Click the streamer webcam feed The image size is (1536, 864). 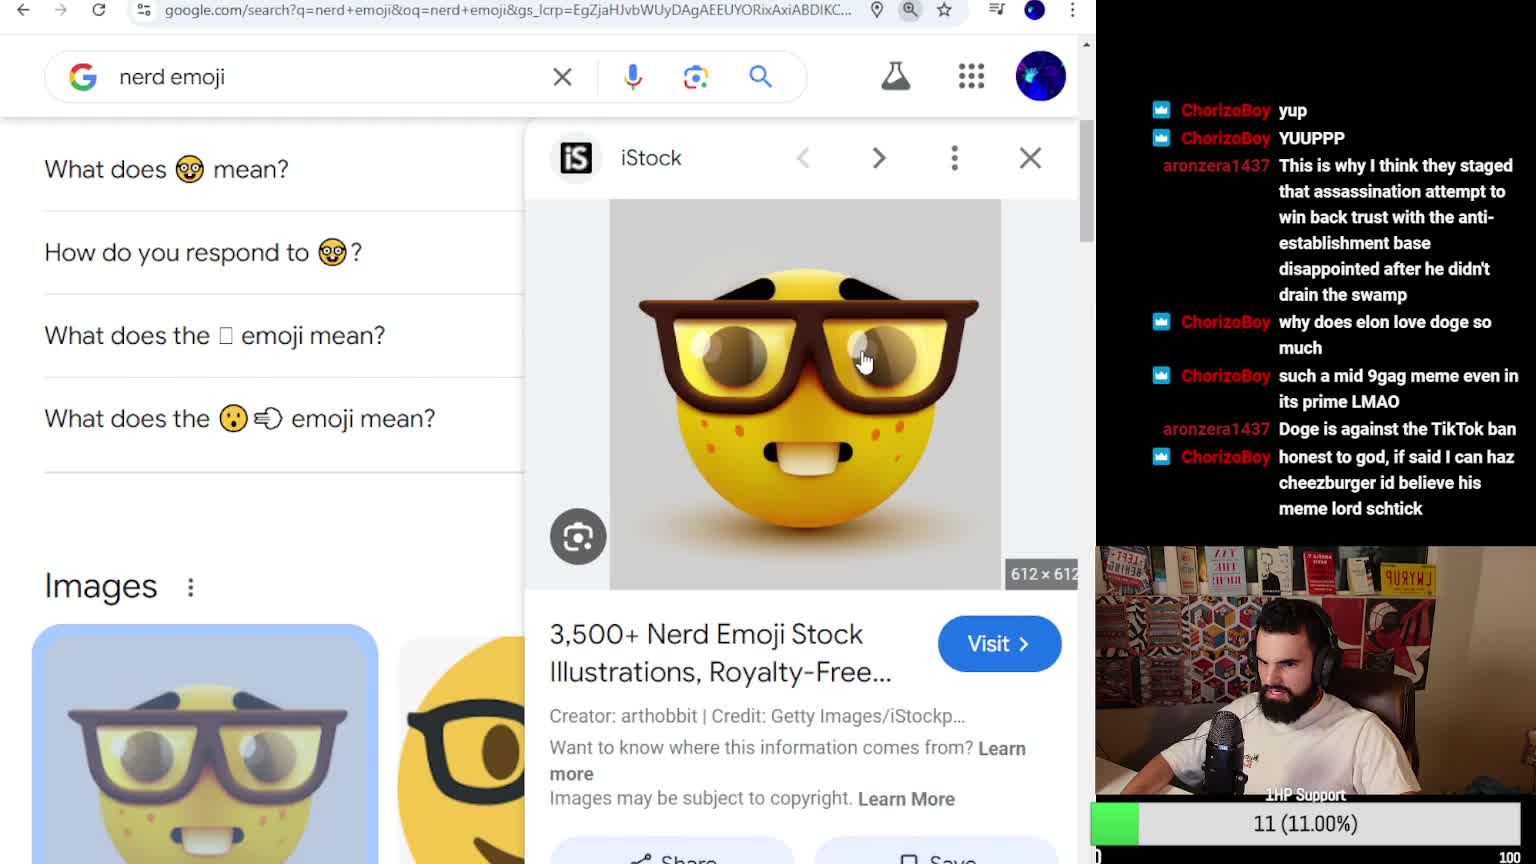coord(1315,670)
